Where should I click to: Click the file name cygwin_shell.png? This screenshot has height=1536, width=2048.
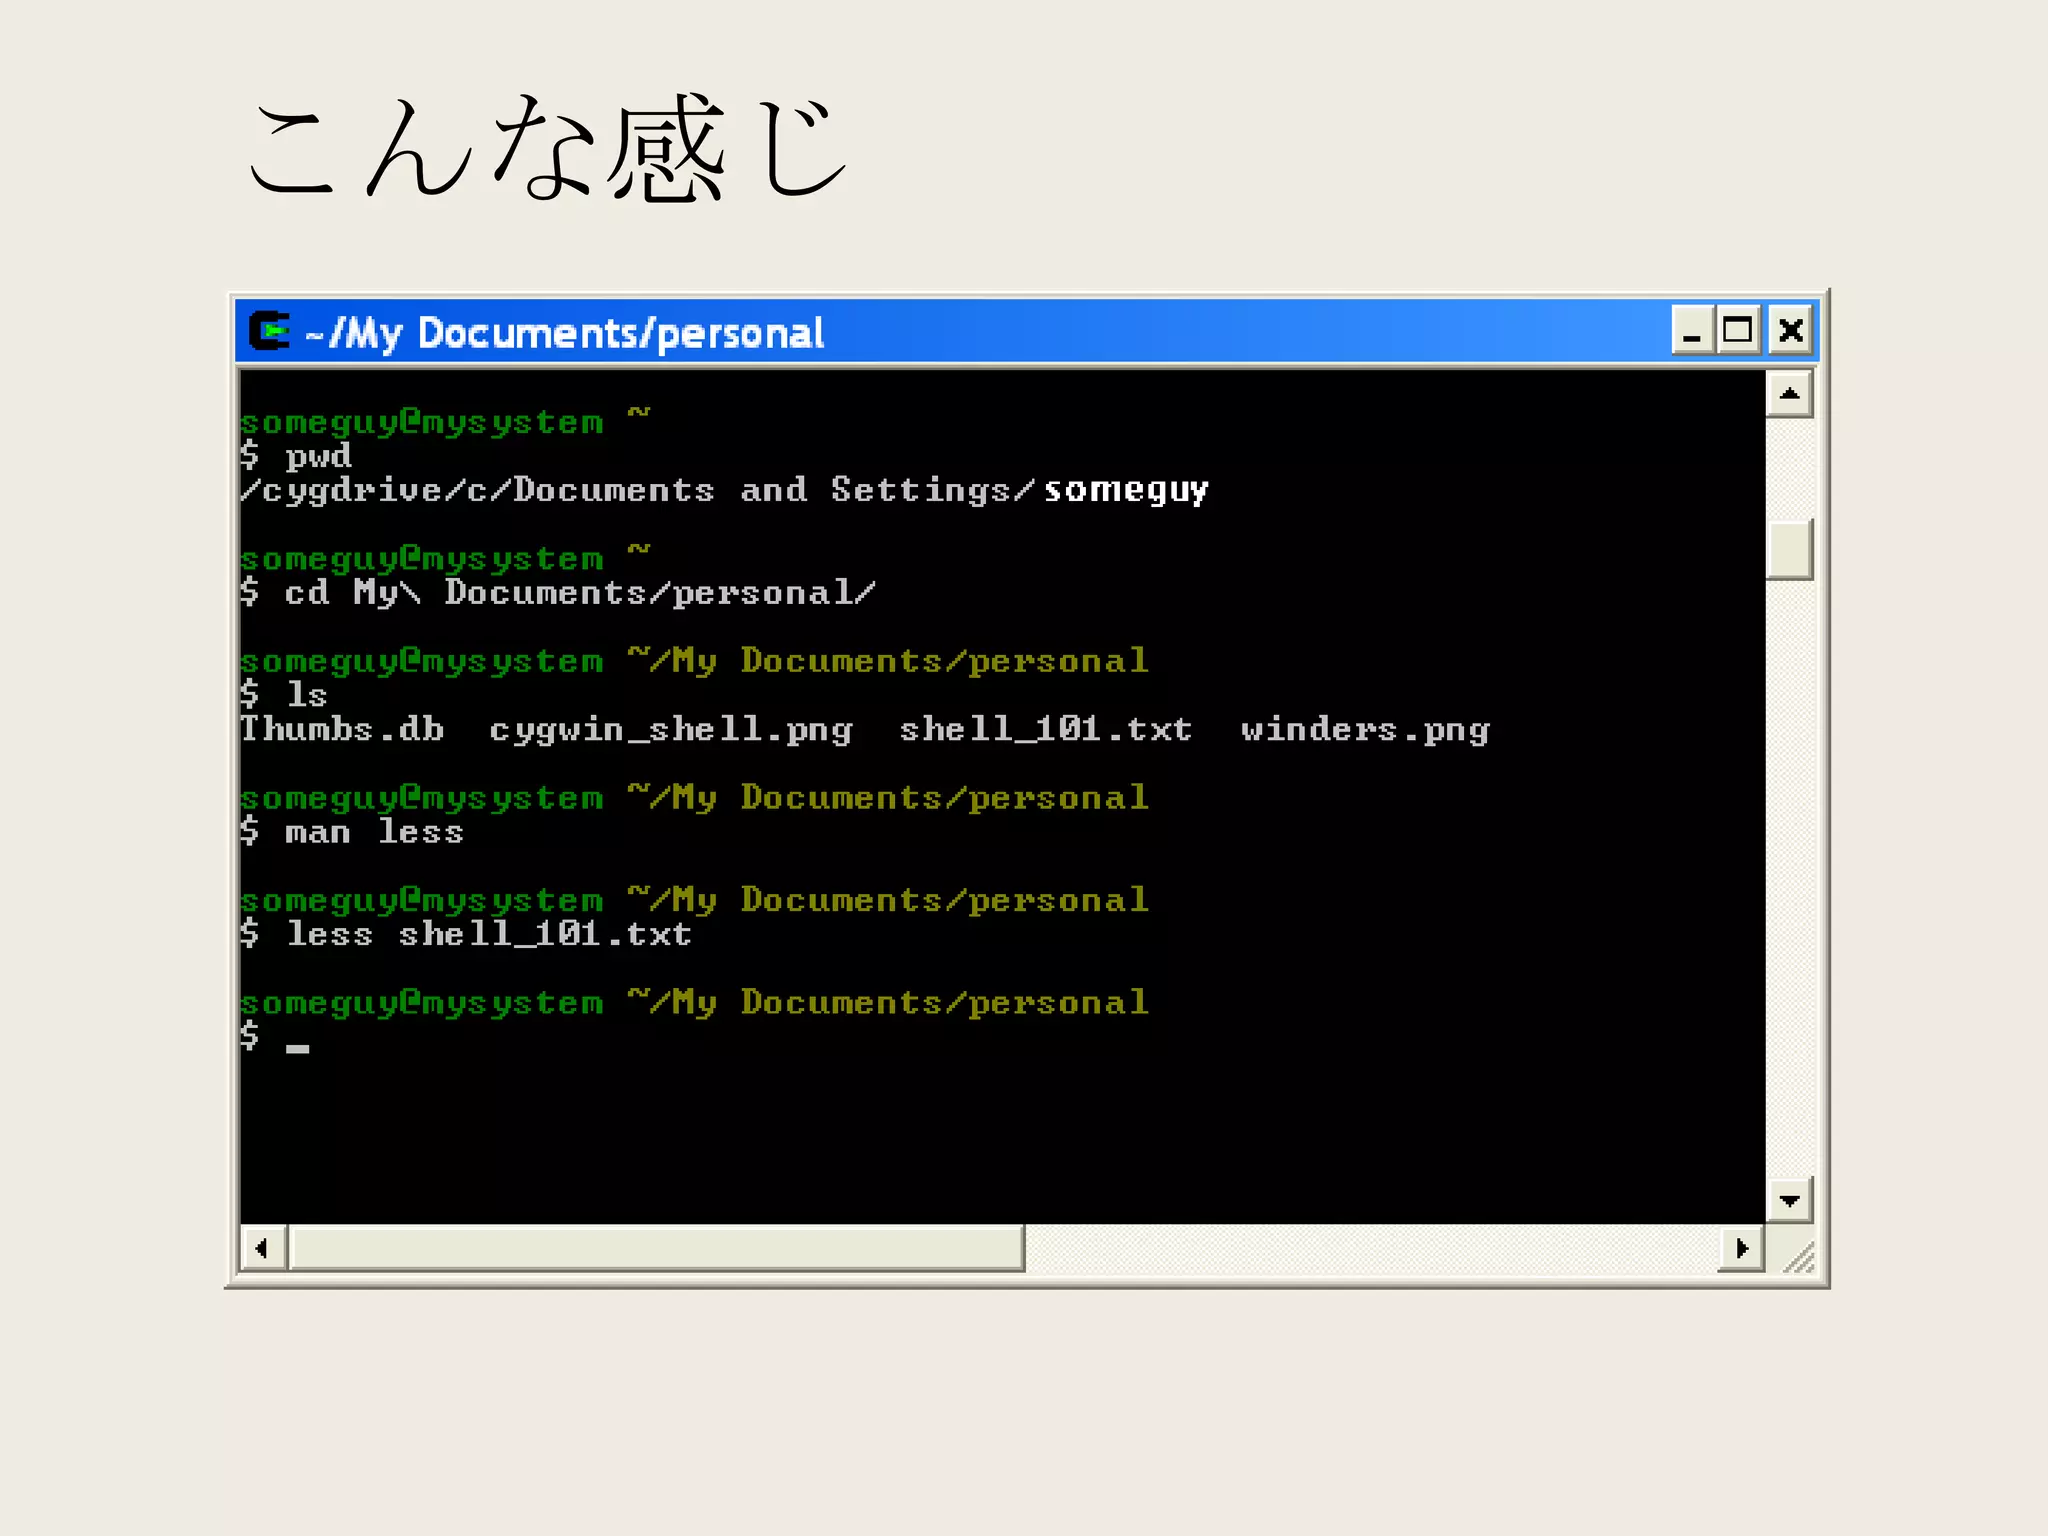671,730
